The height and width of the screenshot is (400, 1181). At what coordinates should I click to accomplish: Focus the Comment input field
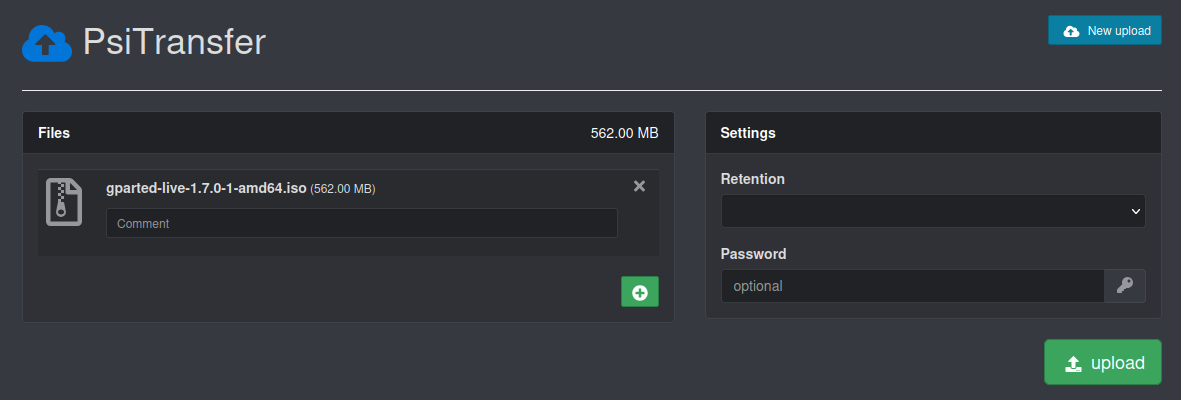tap(361, 224)
